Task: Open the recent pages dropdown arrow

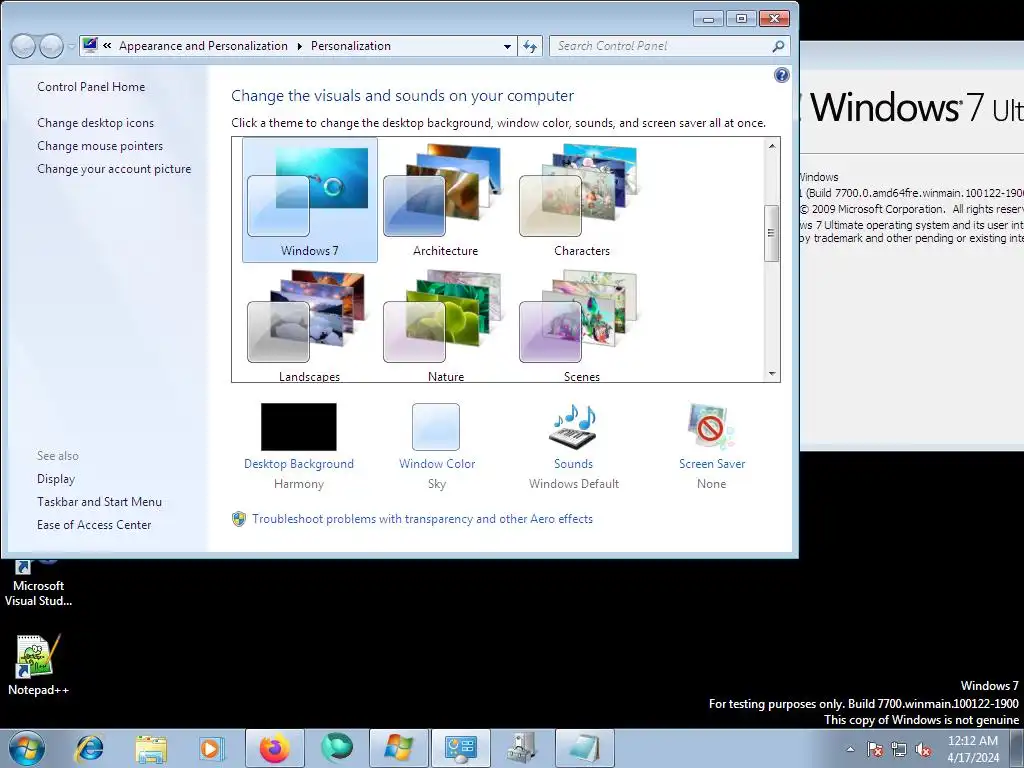Action: pyautogui.click(x=71, y=46)
